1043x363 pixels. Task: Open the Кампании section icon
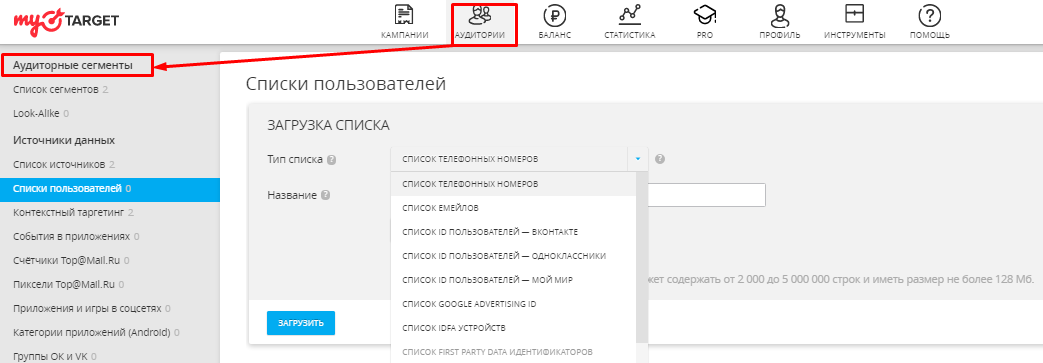(404, 15)
